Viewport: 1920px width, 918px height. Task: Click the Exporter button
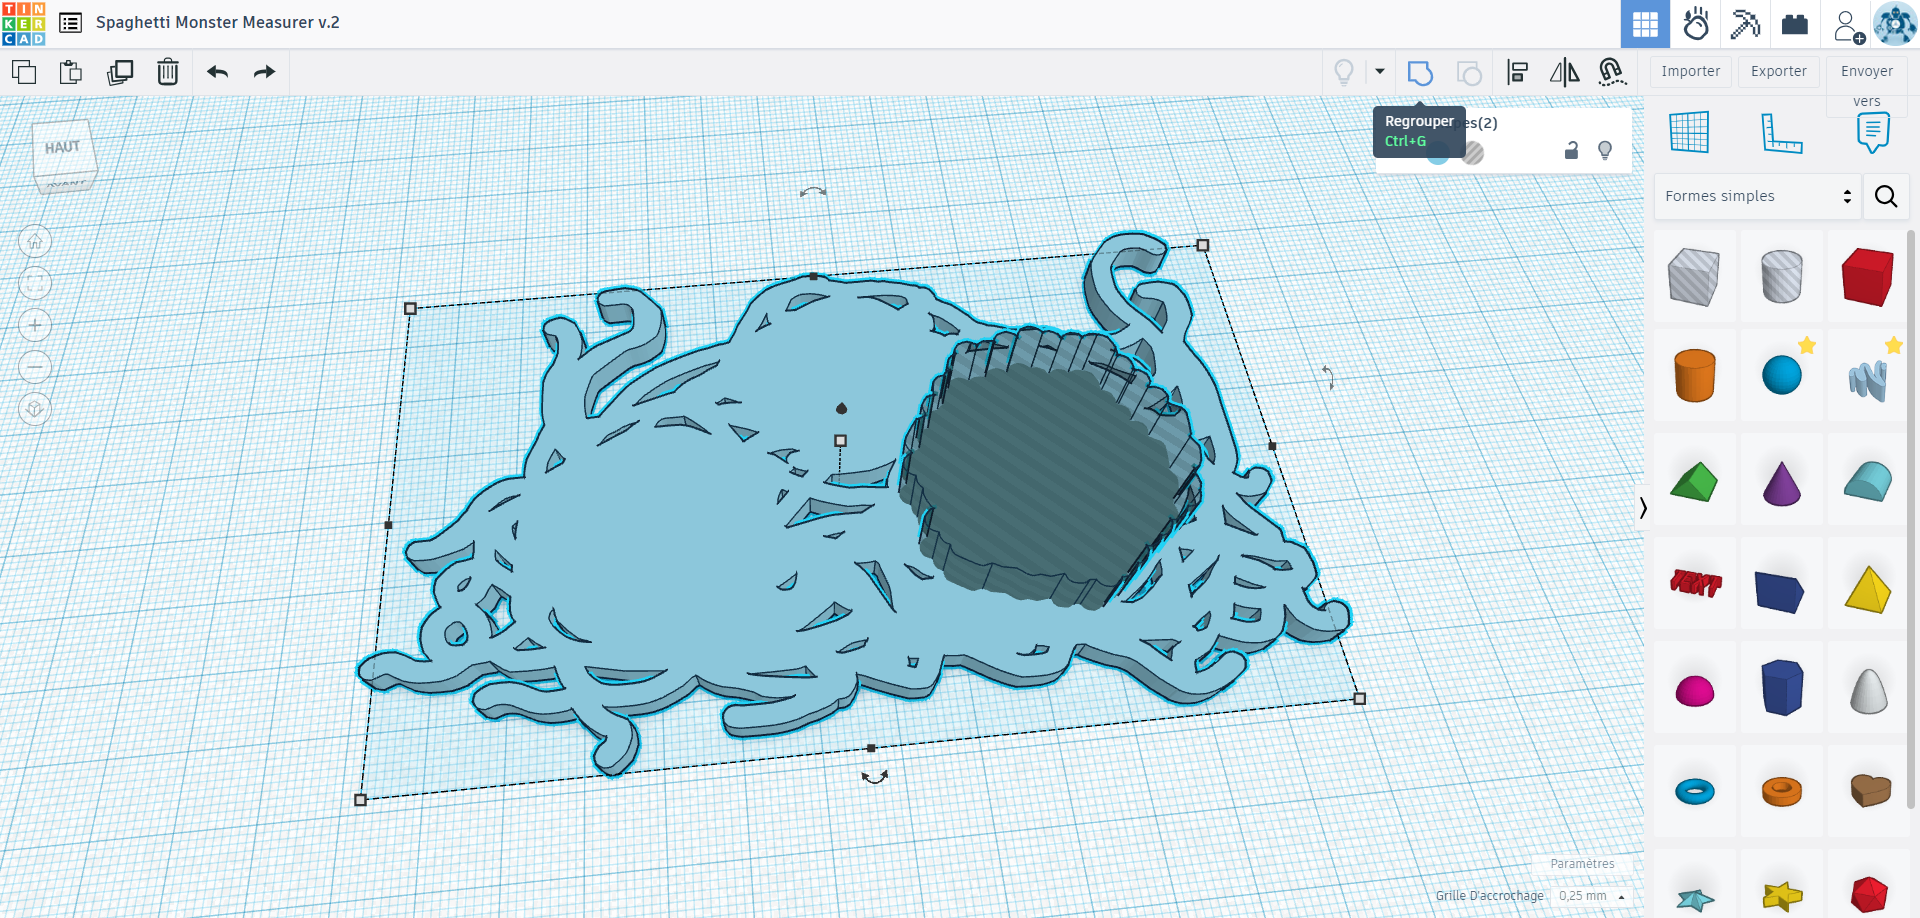(1779, 71)
